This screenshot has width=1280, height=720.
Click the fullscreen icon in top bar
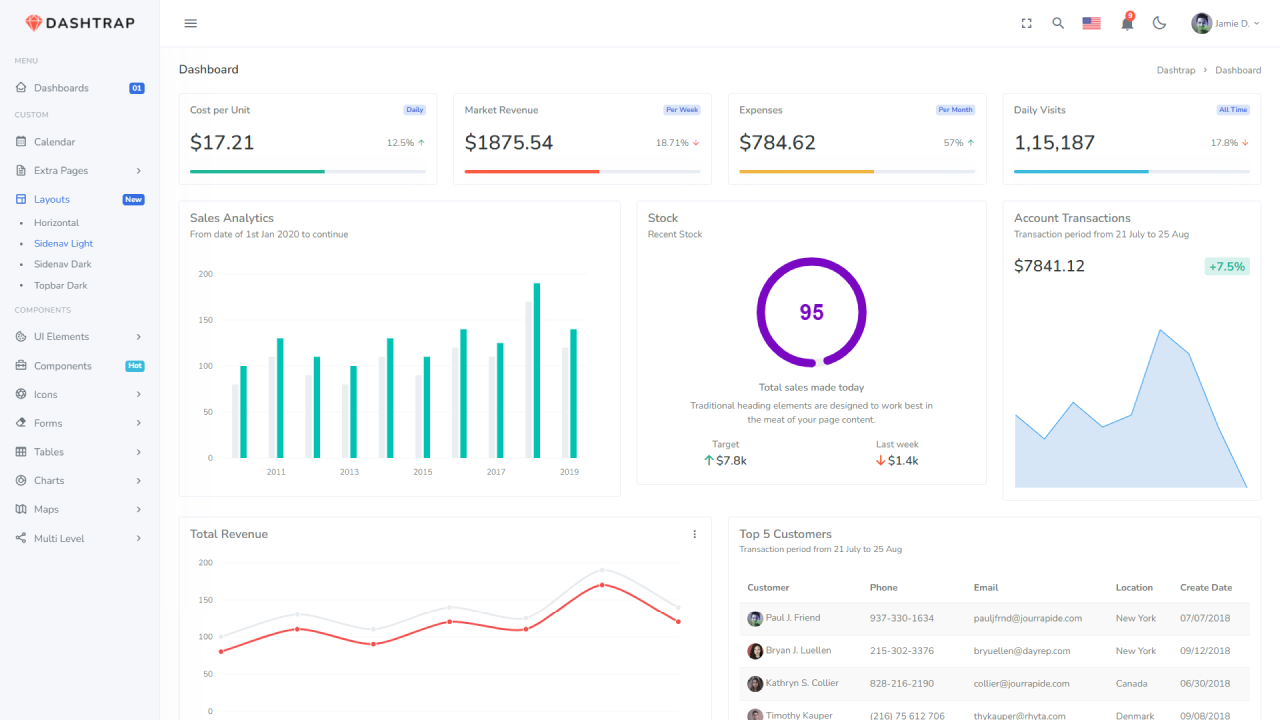pyautogui.click(x=1026, y=23)
